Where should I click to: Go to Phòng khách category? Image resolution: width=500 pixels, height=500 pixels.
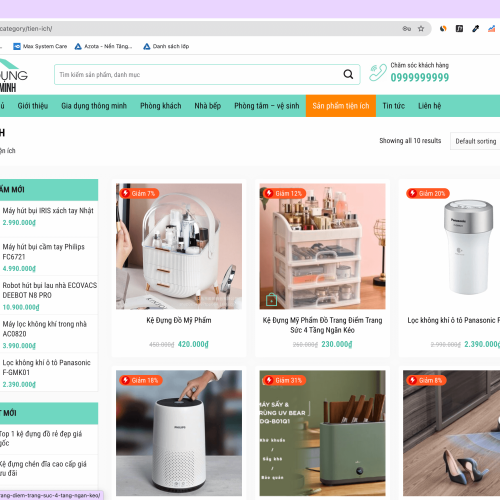[161, 106]
